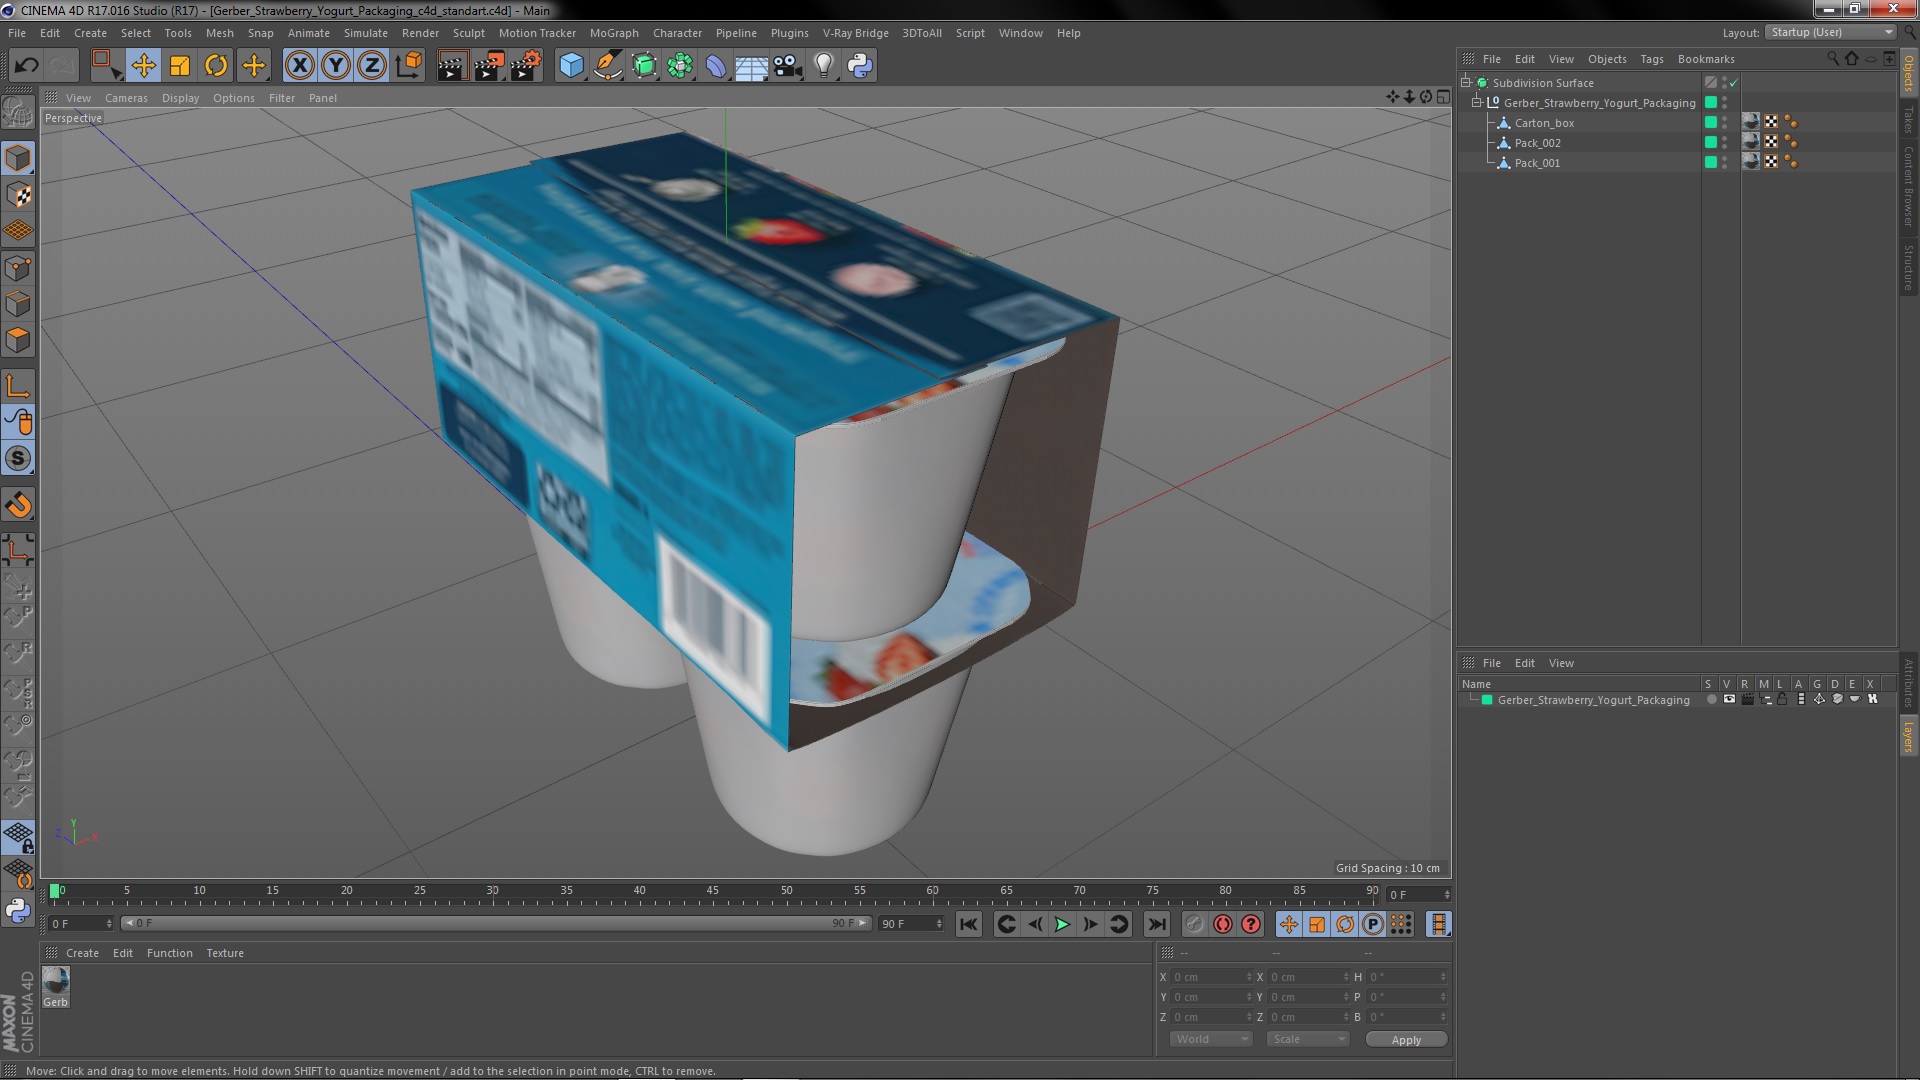Toggle Z axis lock
Viewport: 1920px width, 1080px height.
click(372, 66)
